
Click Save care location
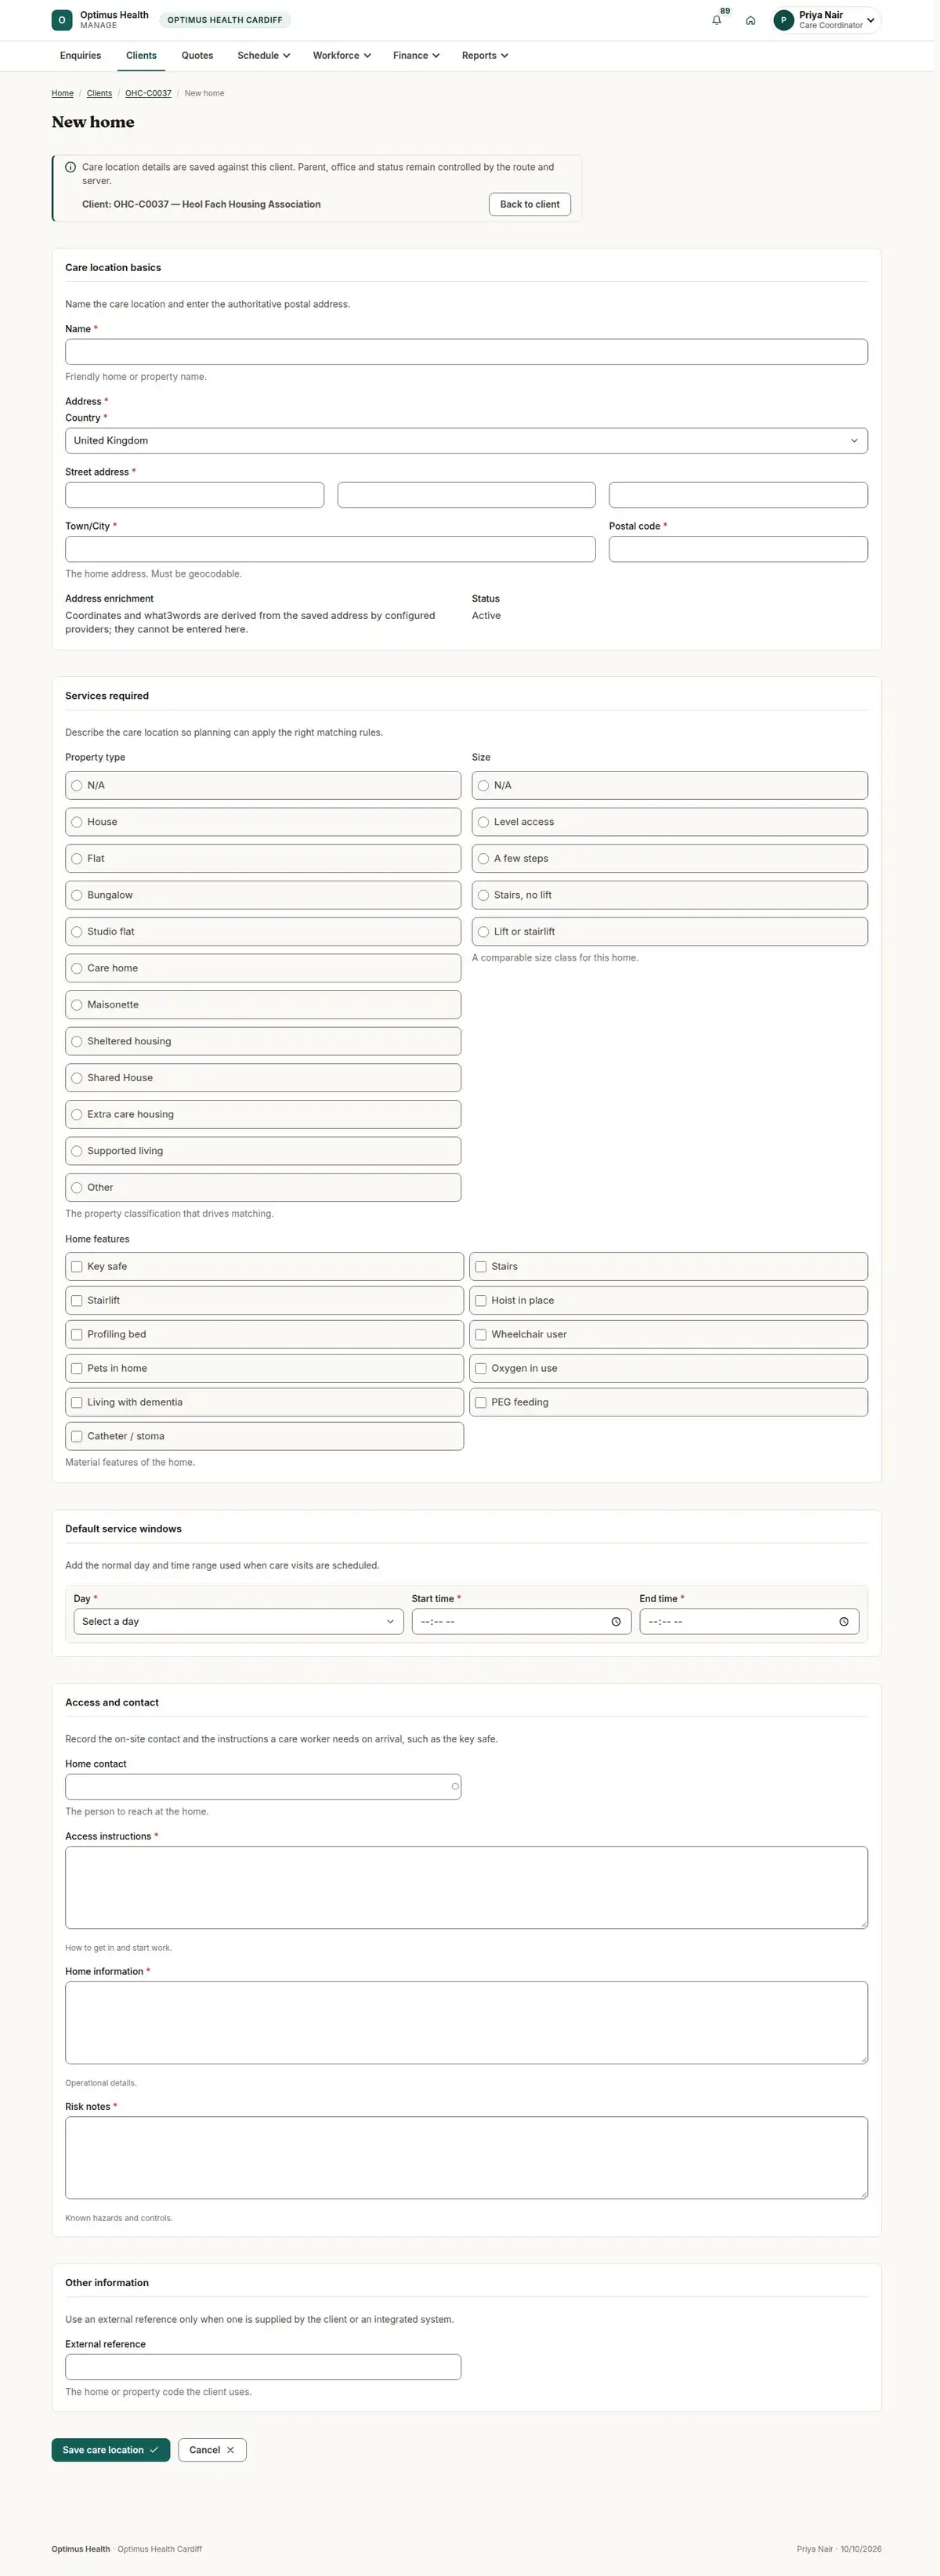click(x=111, y=2450)
